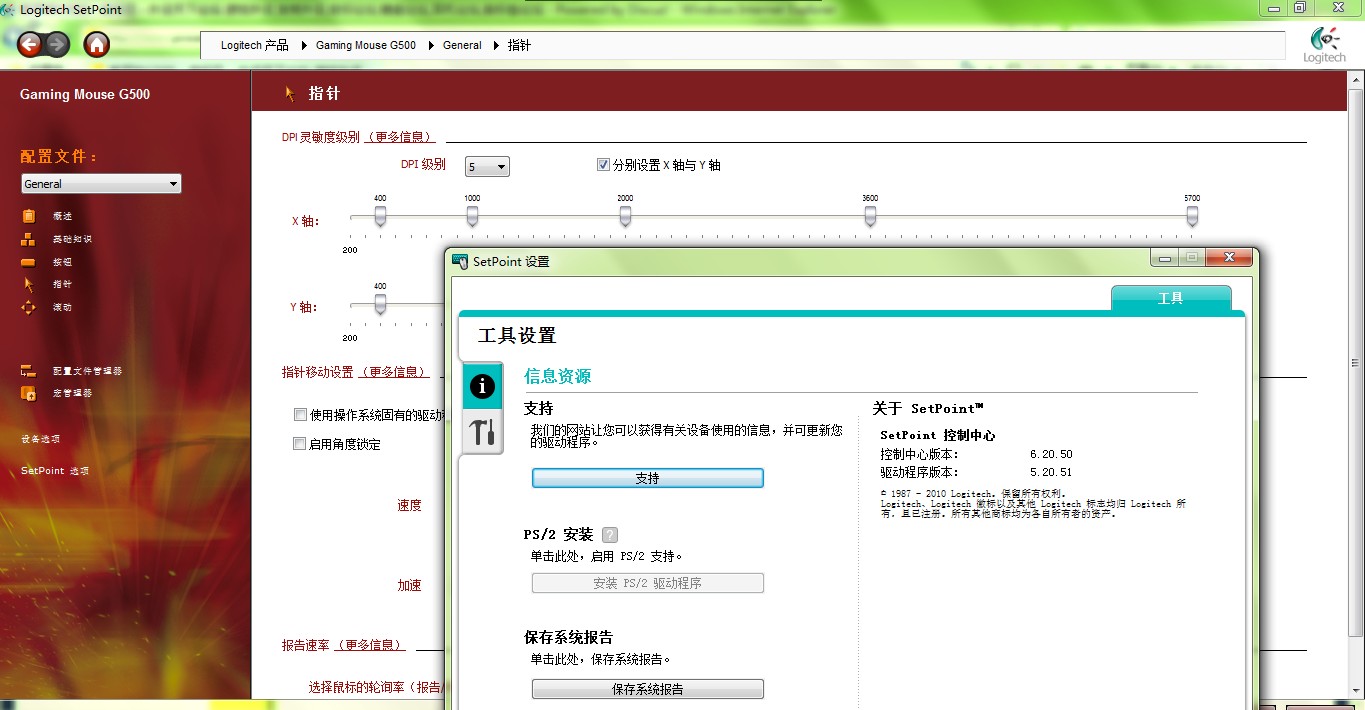Click X 轴 slider handle at 3600

870,216
